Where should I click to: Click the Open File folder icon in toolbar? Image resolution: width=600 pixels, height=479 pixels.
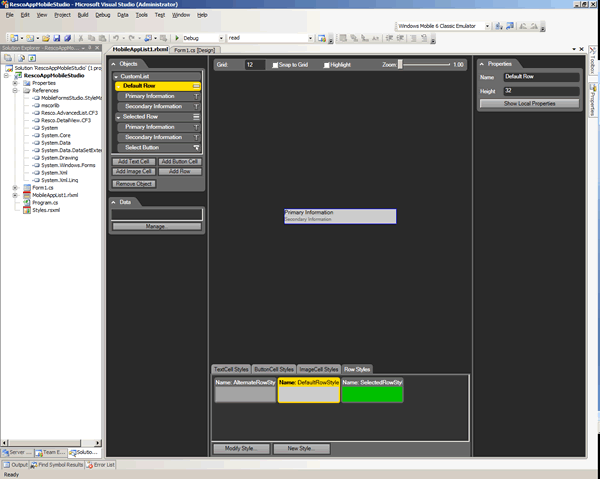46,38
